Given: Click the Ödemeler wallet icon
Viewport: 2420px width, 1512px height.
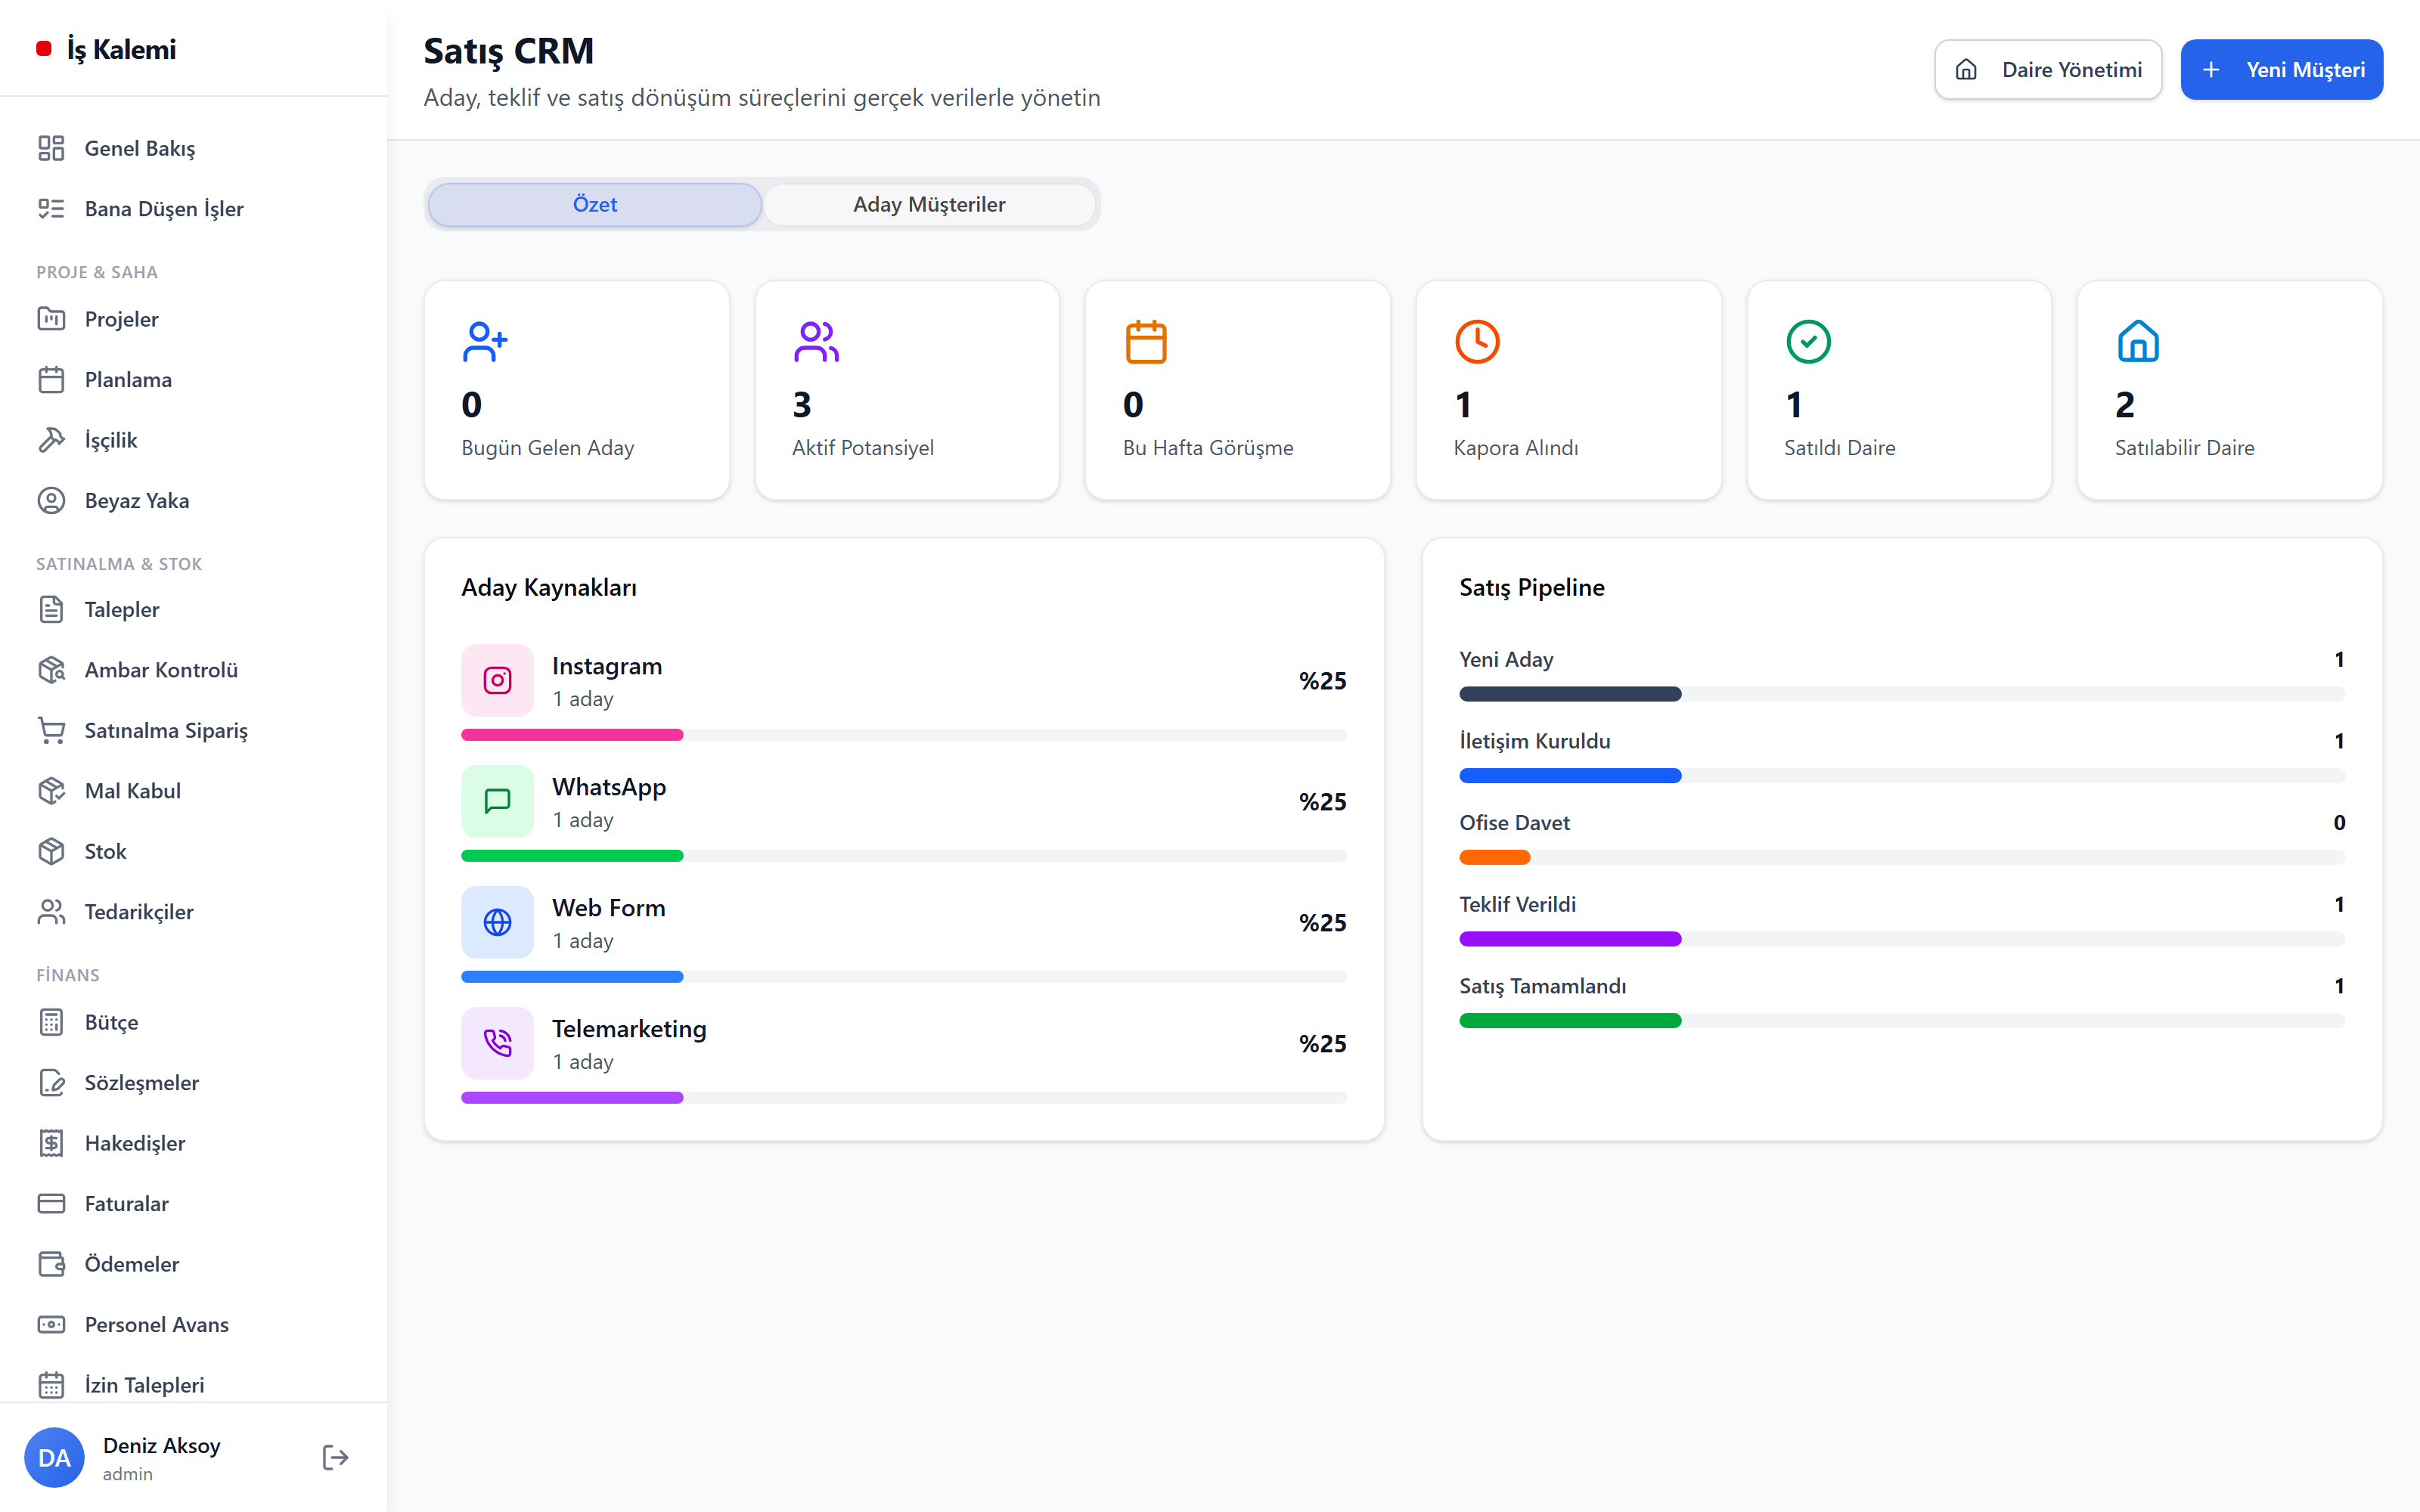Looking at the screenshot, I should 51,1264.
